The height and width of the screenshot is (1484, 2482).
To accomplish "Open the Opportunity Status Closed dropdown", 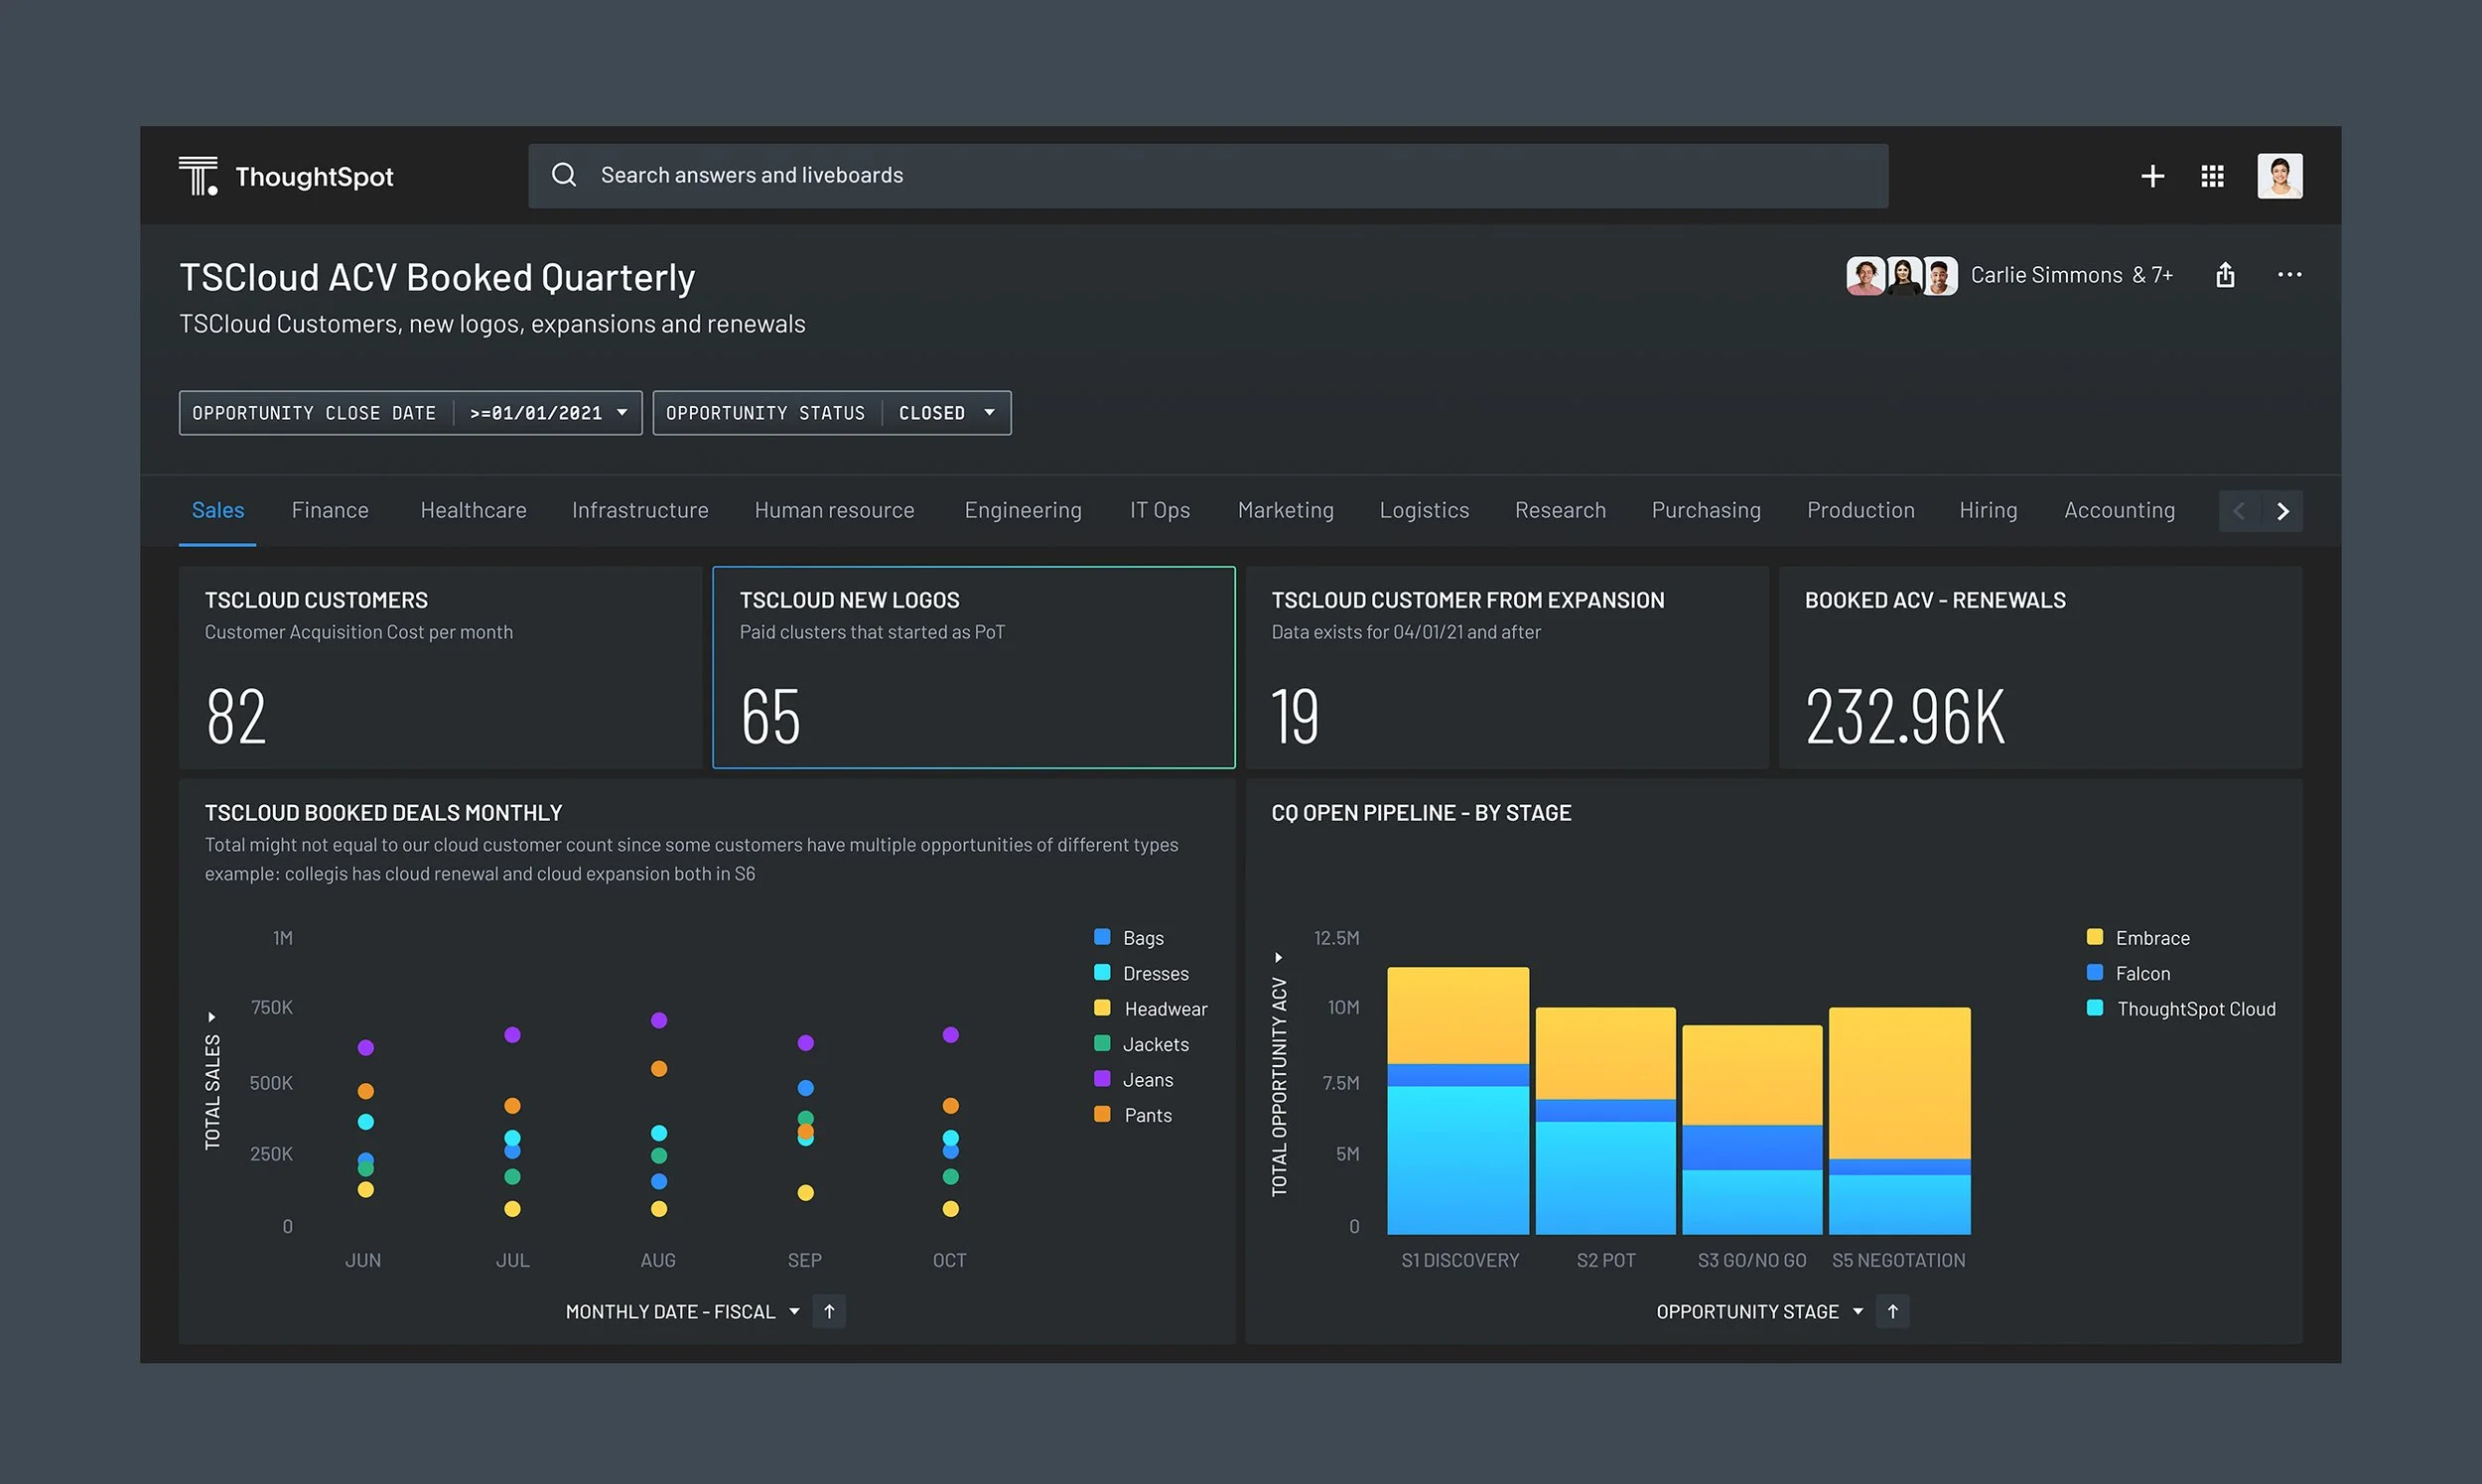I will (989, 413).
